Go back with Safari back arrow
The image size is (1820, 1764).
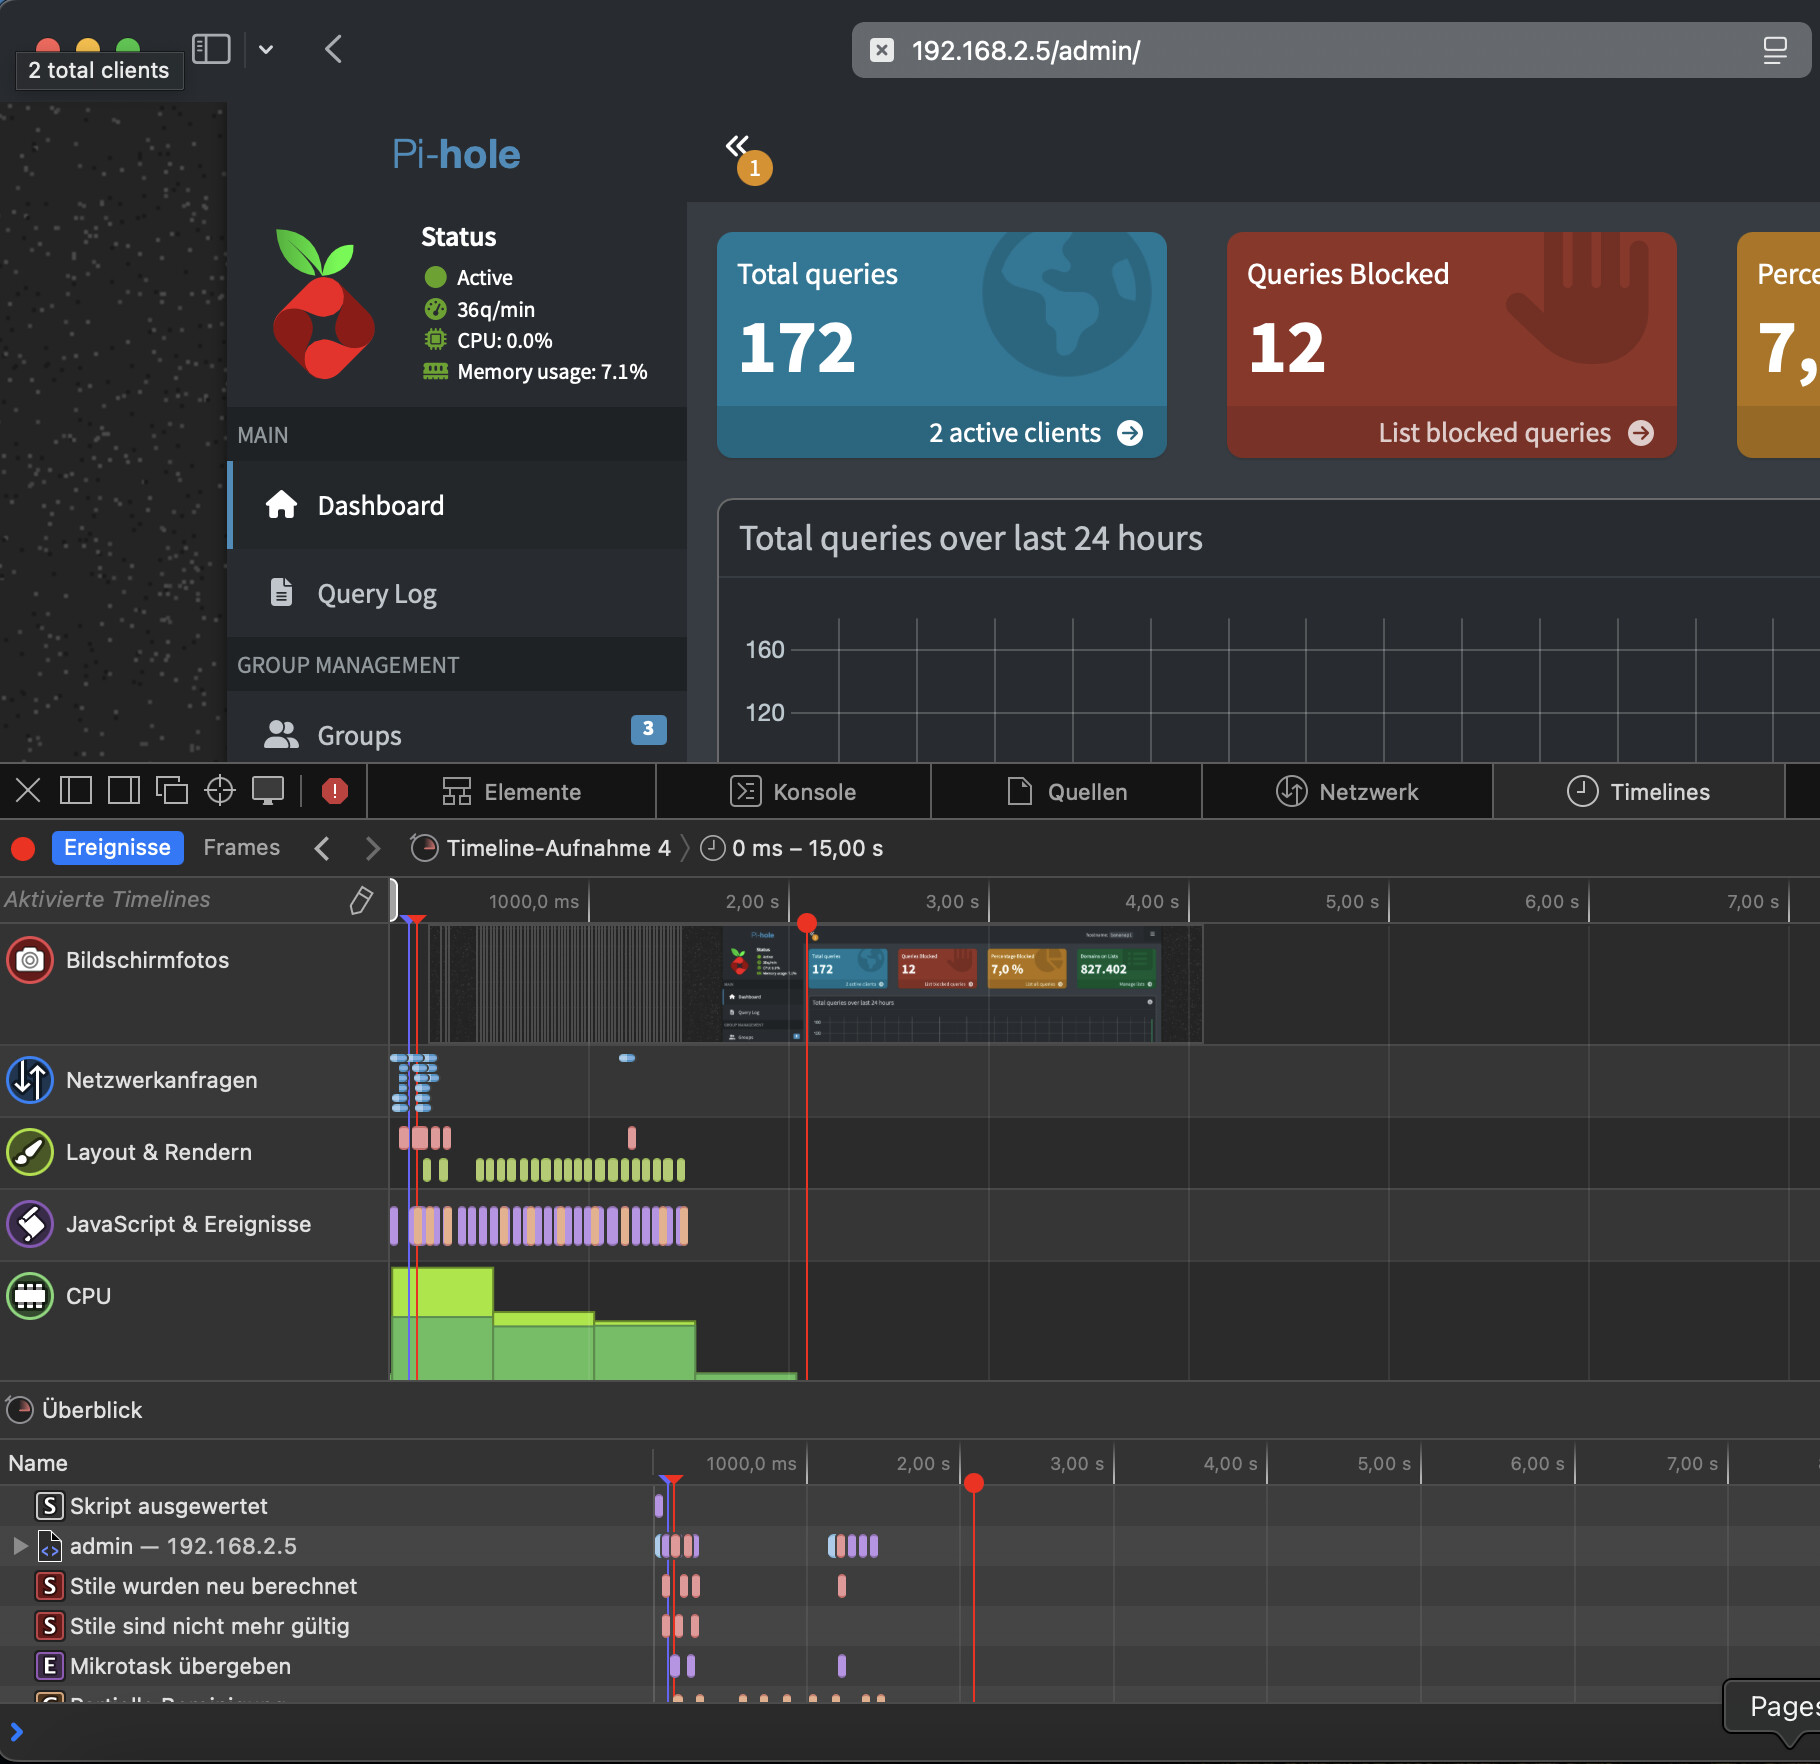pyautogui.click(x=334, y=49)
